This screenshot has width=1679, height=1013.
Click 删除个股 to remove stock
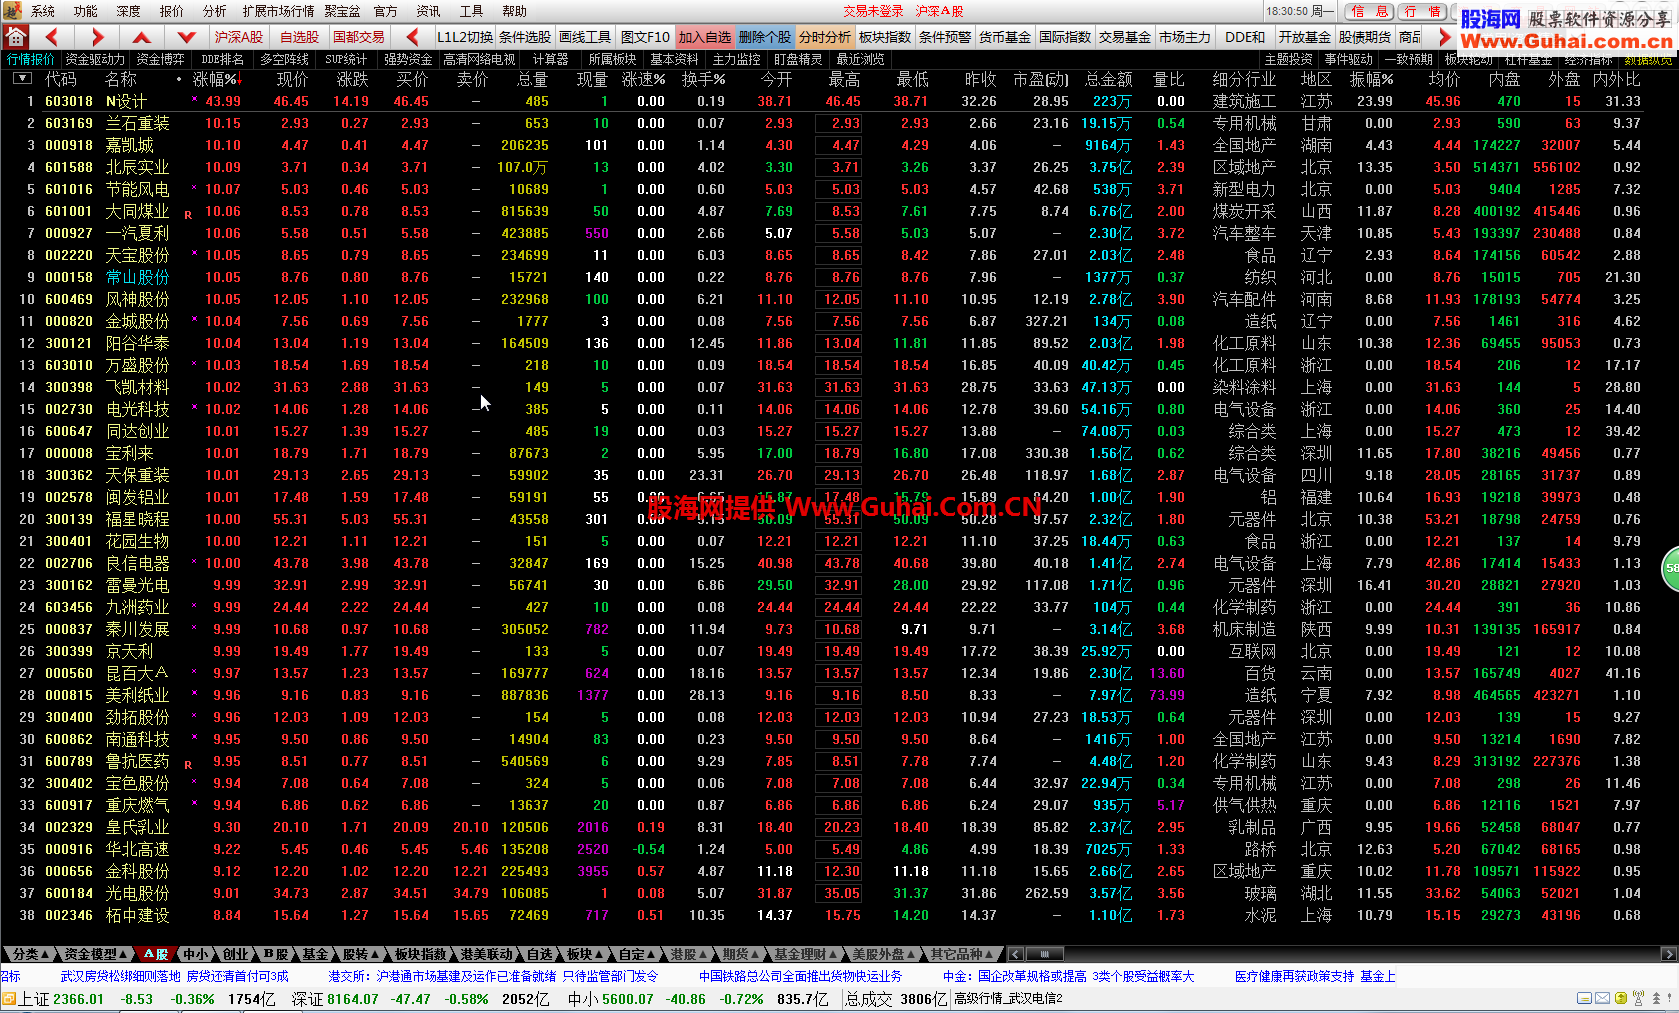pyautogui.click(x=765, y=37)
